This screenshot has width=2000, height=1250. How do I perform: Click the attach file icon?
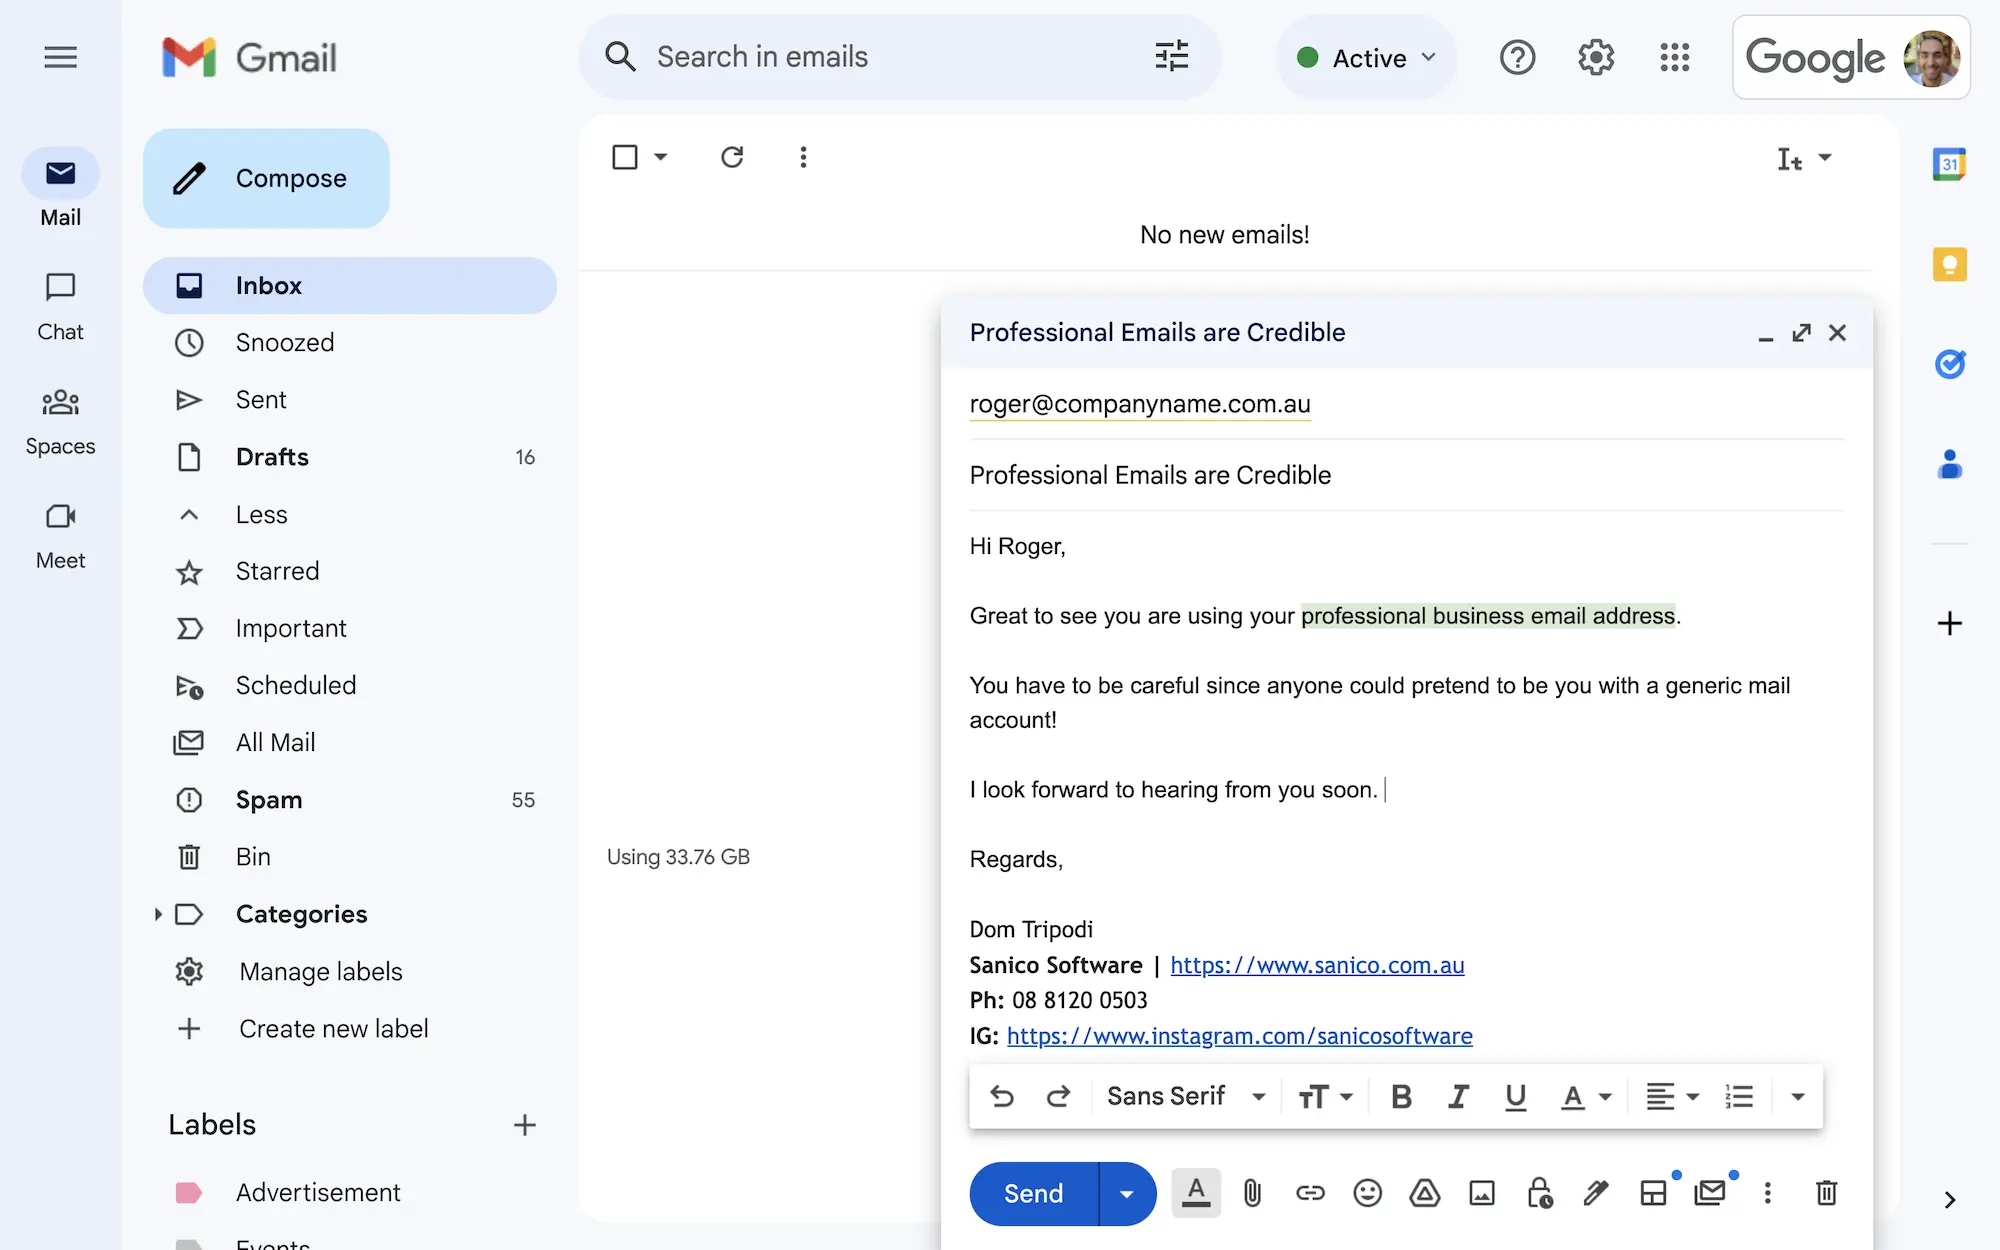coord(1251,1192)
